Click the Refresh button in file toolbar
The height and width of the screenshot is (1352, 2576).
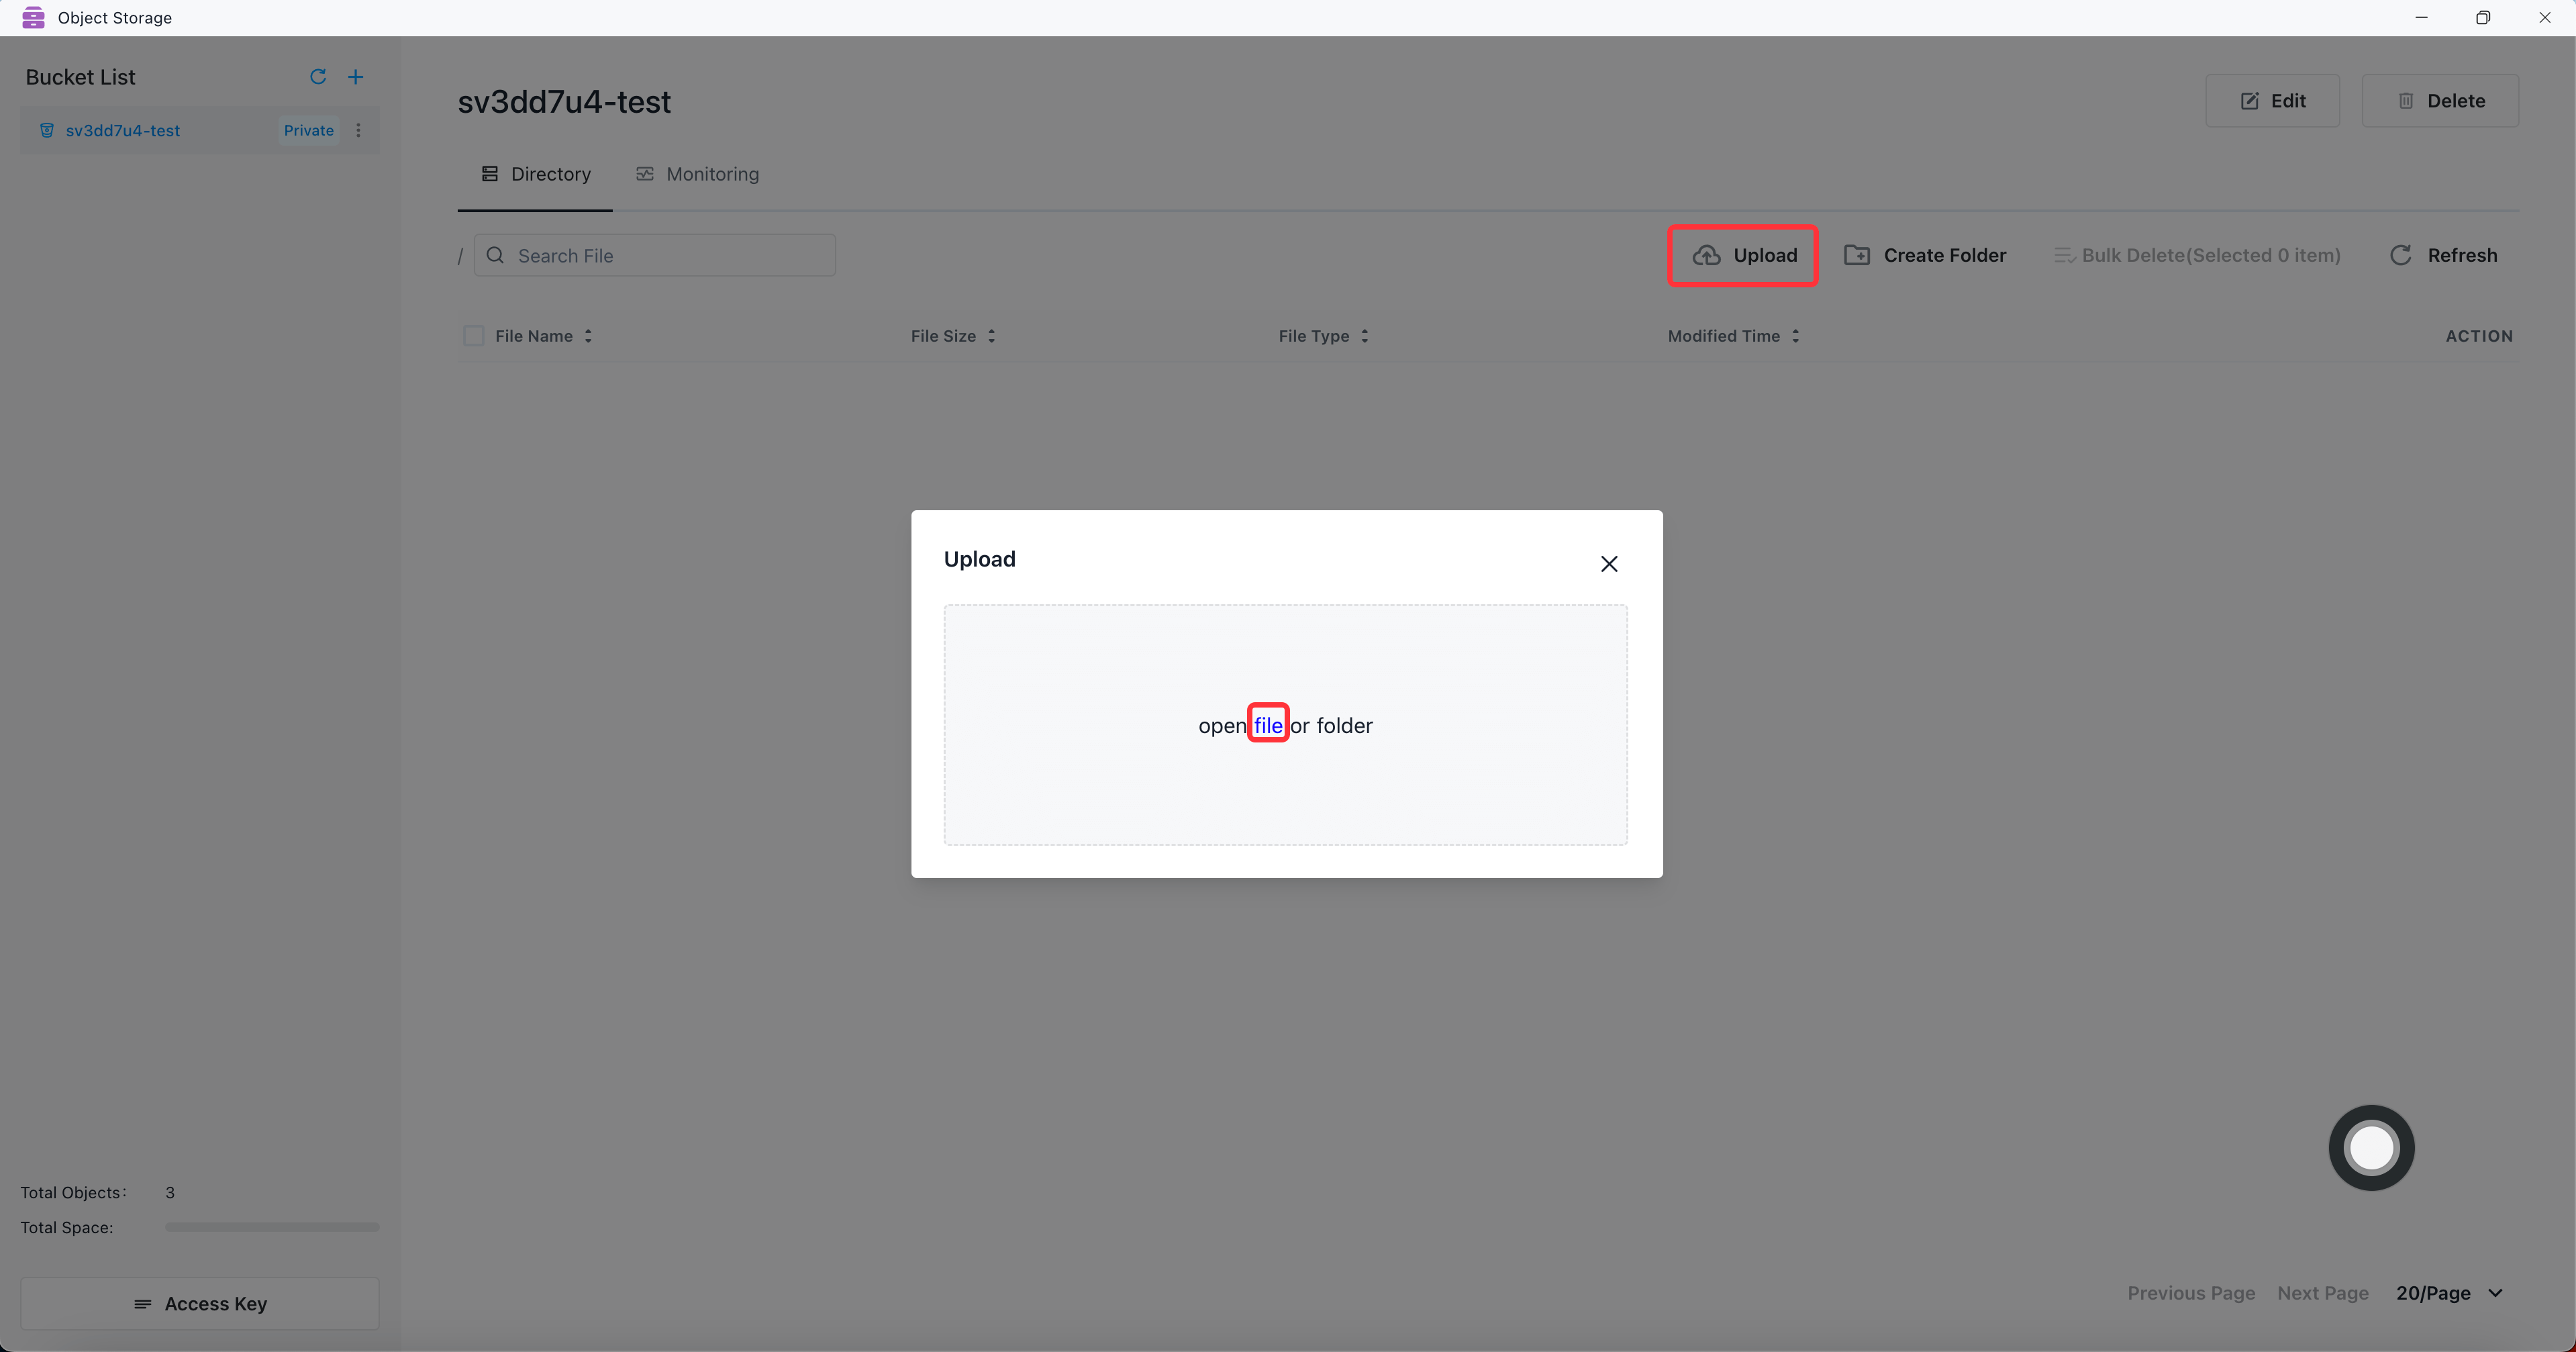2442,255
